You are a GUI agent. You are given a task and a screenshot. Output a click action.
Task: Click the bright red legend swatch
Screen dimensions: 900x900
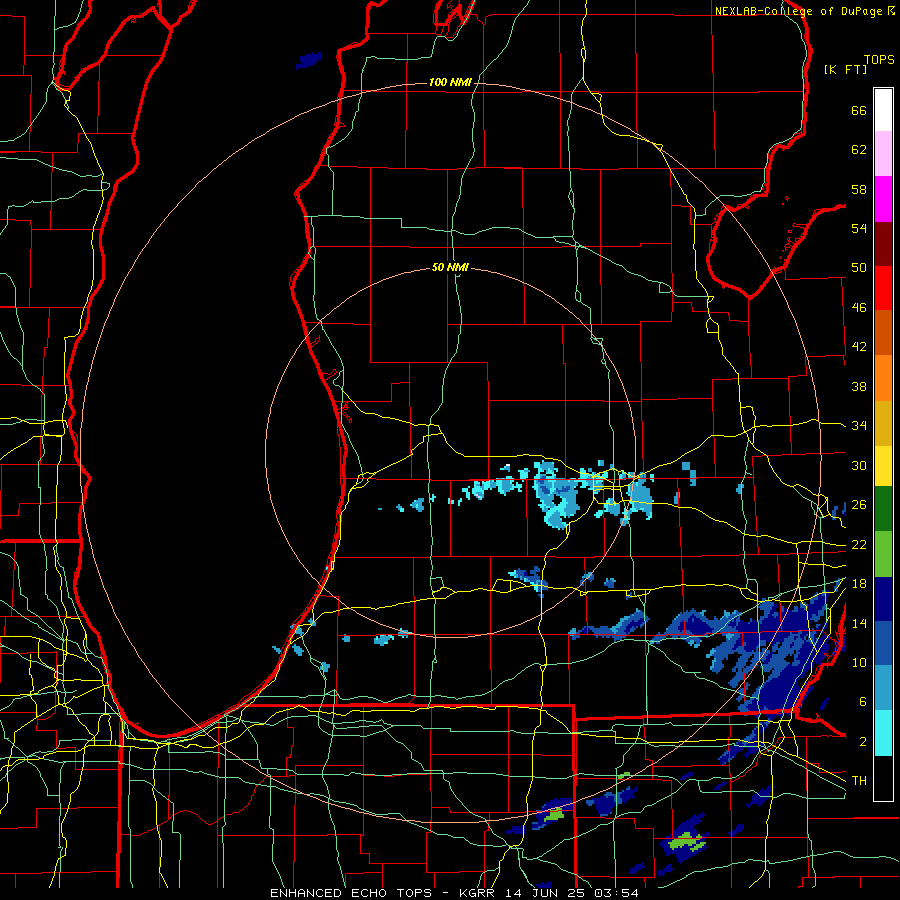pyautogui.click(x=883, y=288)
